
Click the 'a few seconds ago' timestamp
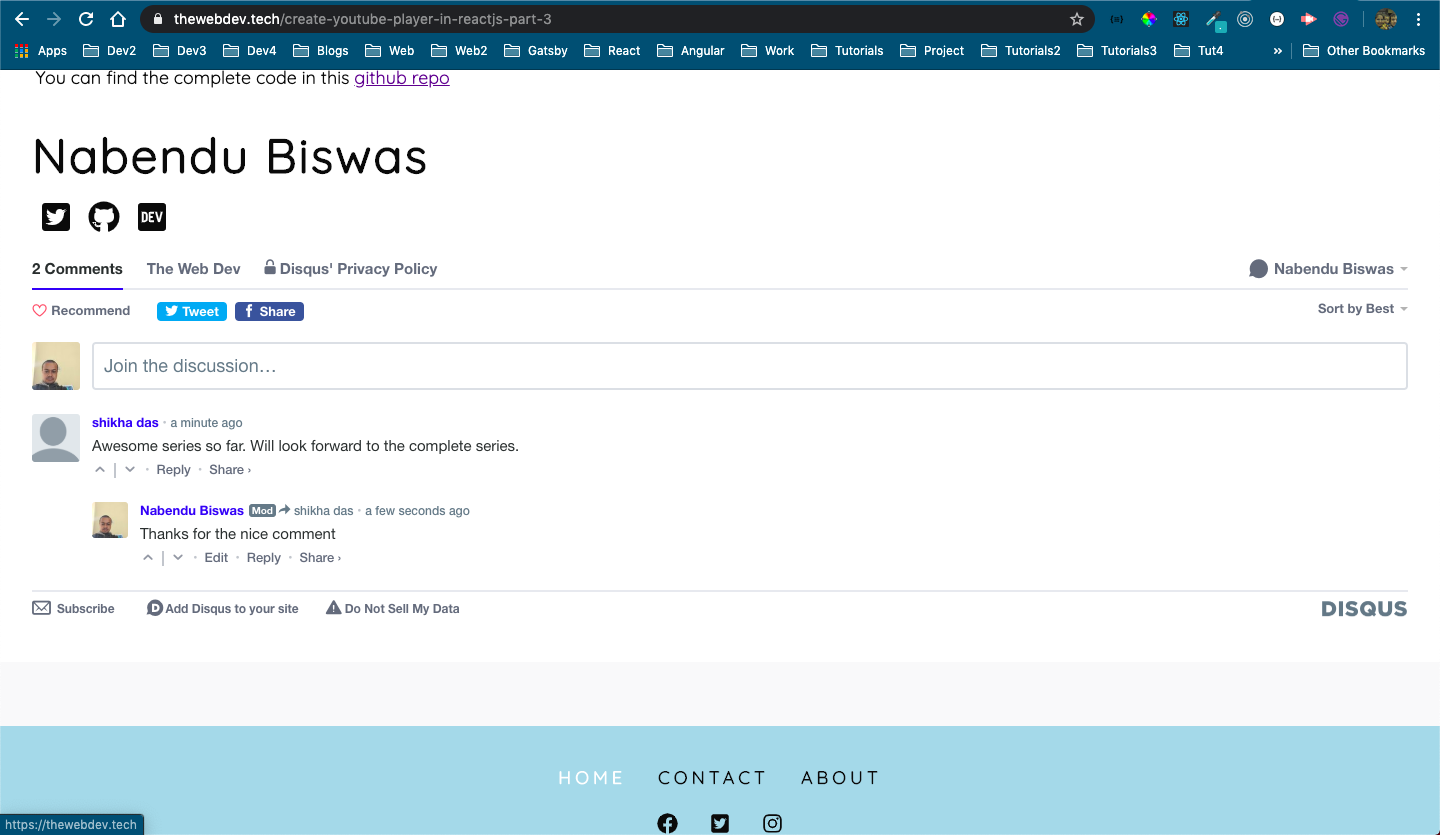(417, 511)
